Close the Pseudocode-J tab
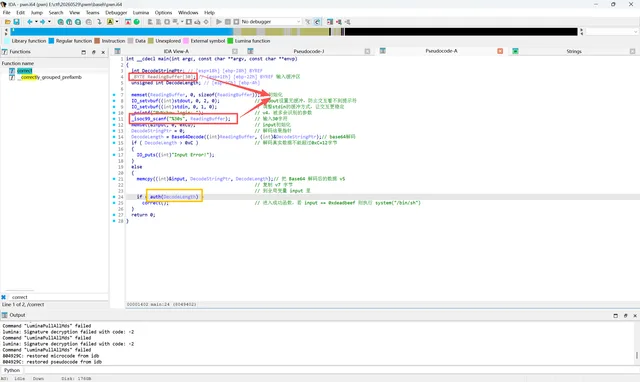 click(x=367, y=51)
